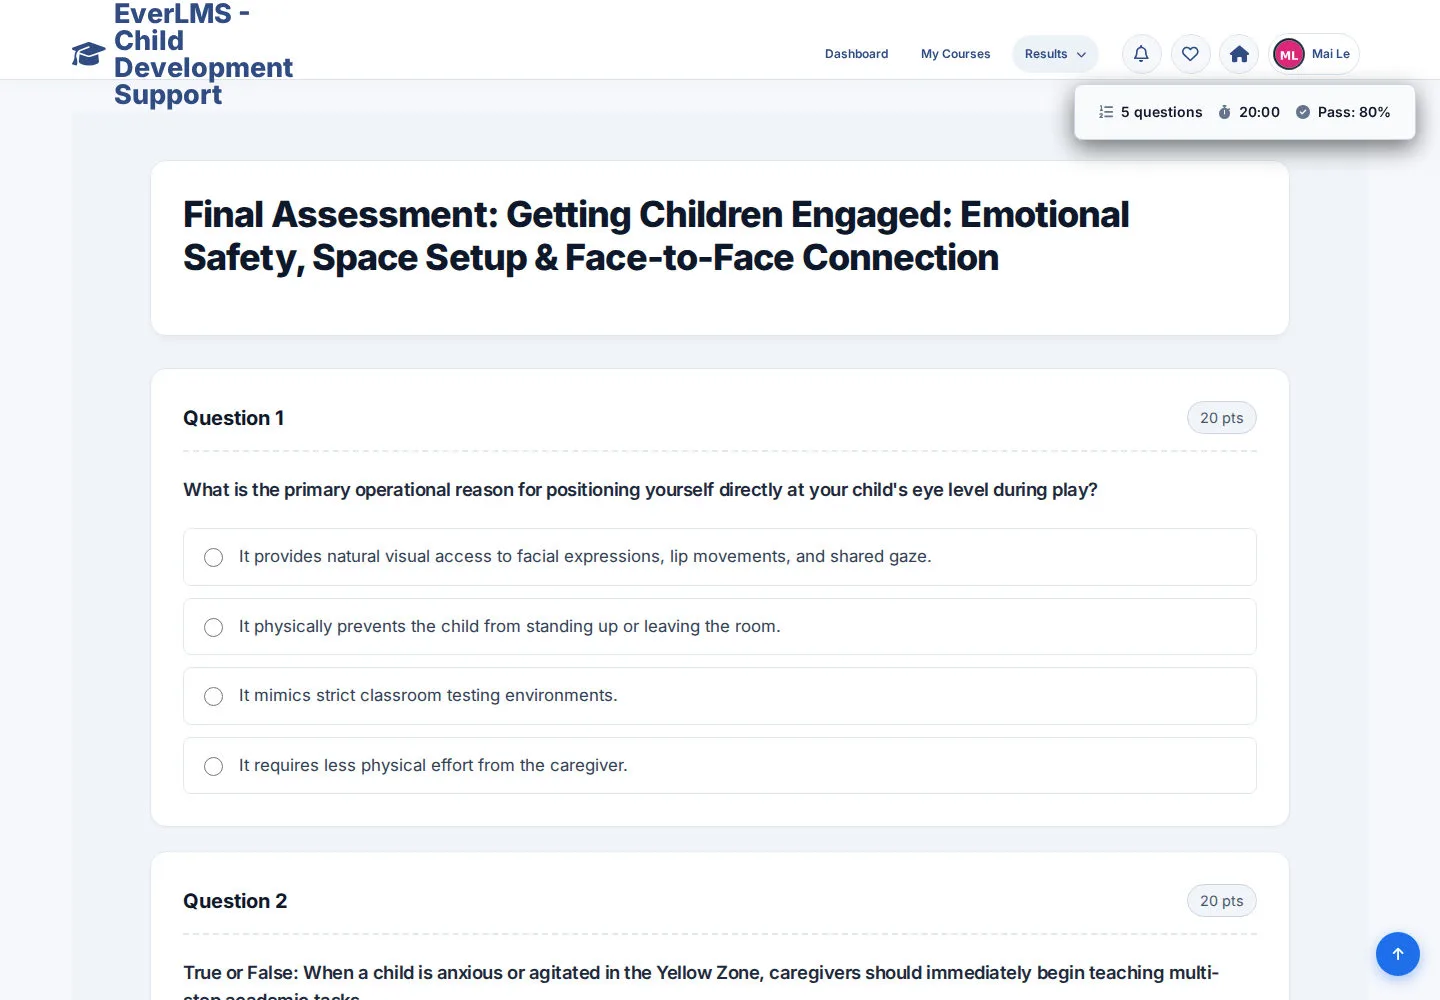
Task: Click the 'Question 2' heading
Action: pos(235,901)
